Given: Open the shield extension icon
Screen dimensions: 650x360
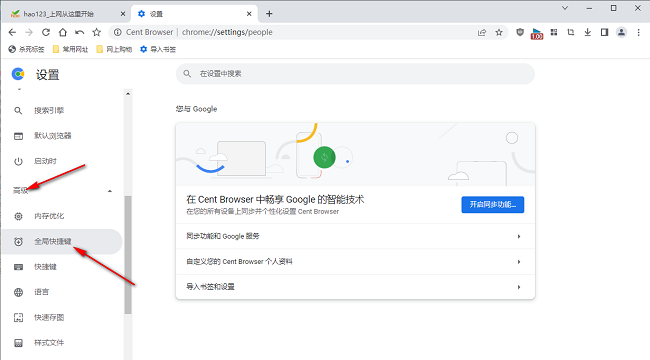Looking at the screenshot, I should [x=520, y=32].
